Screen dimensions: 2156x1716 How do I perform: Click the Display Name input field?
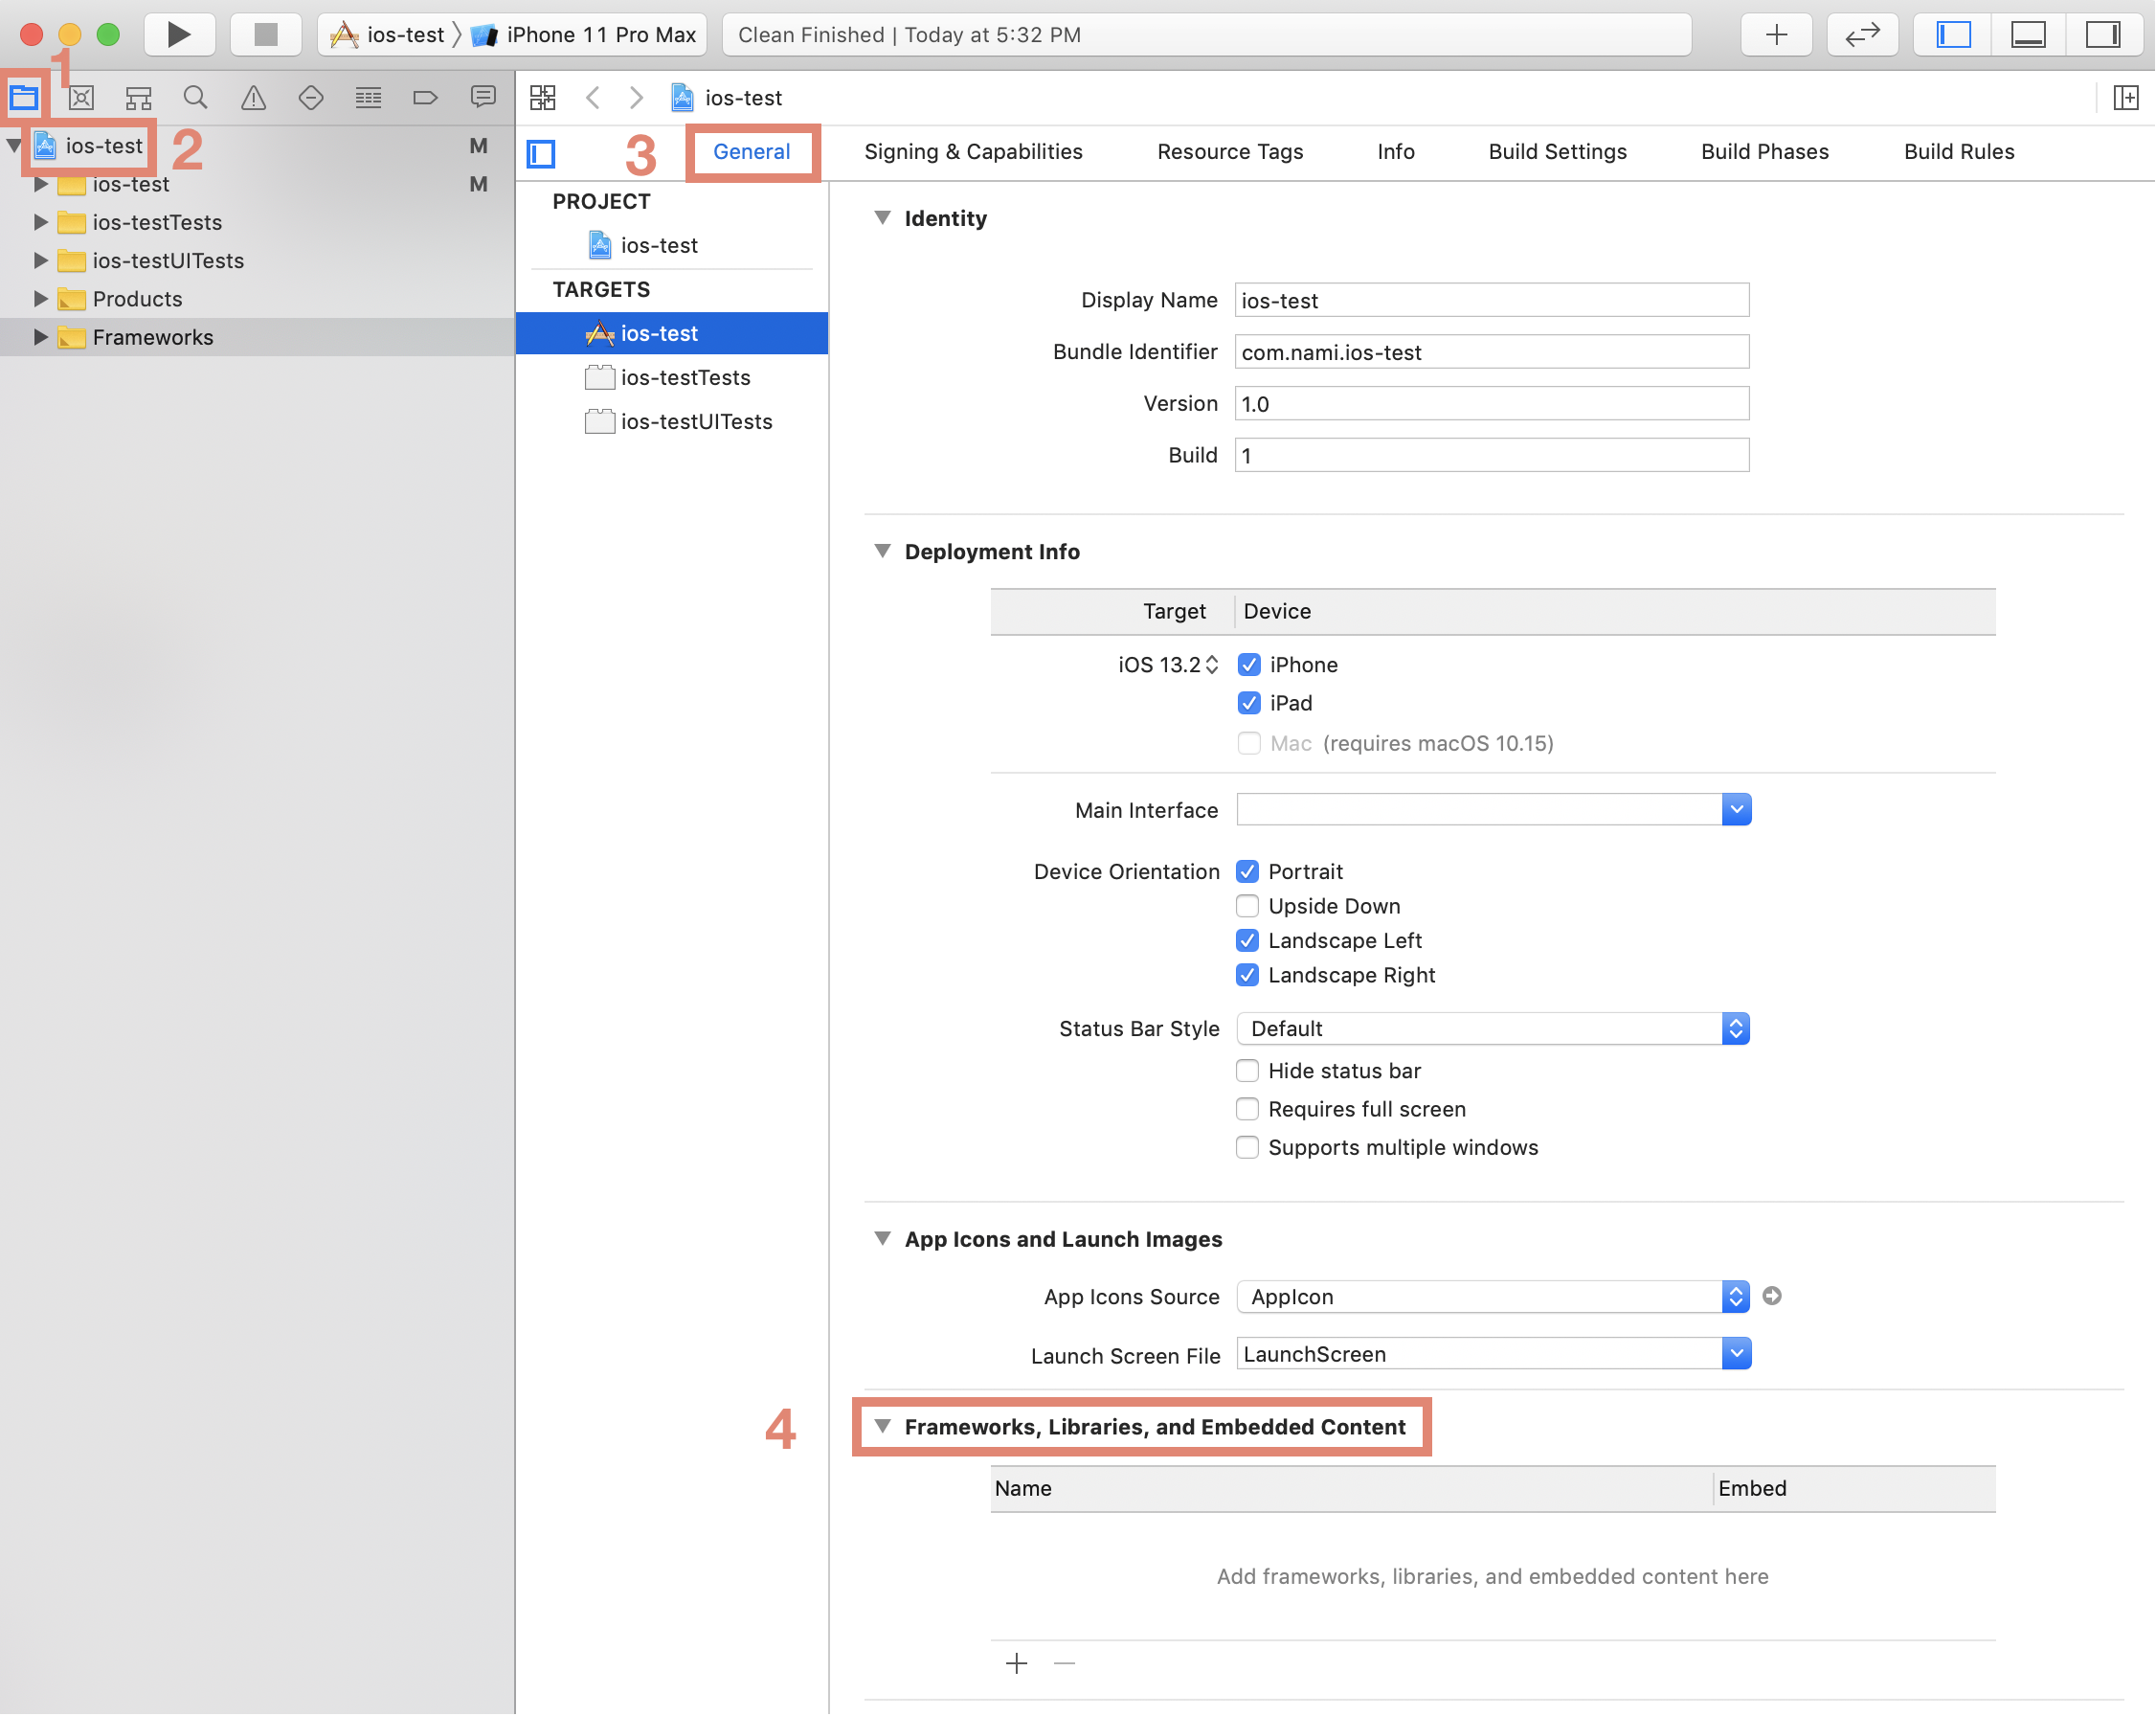click(x=1492, y=300)
